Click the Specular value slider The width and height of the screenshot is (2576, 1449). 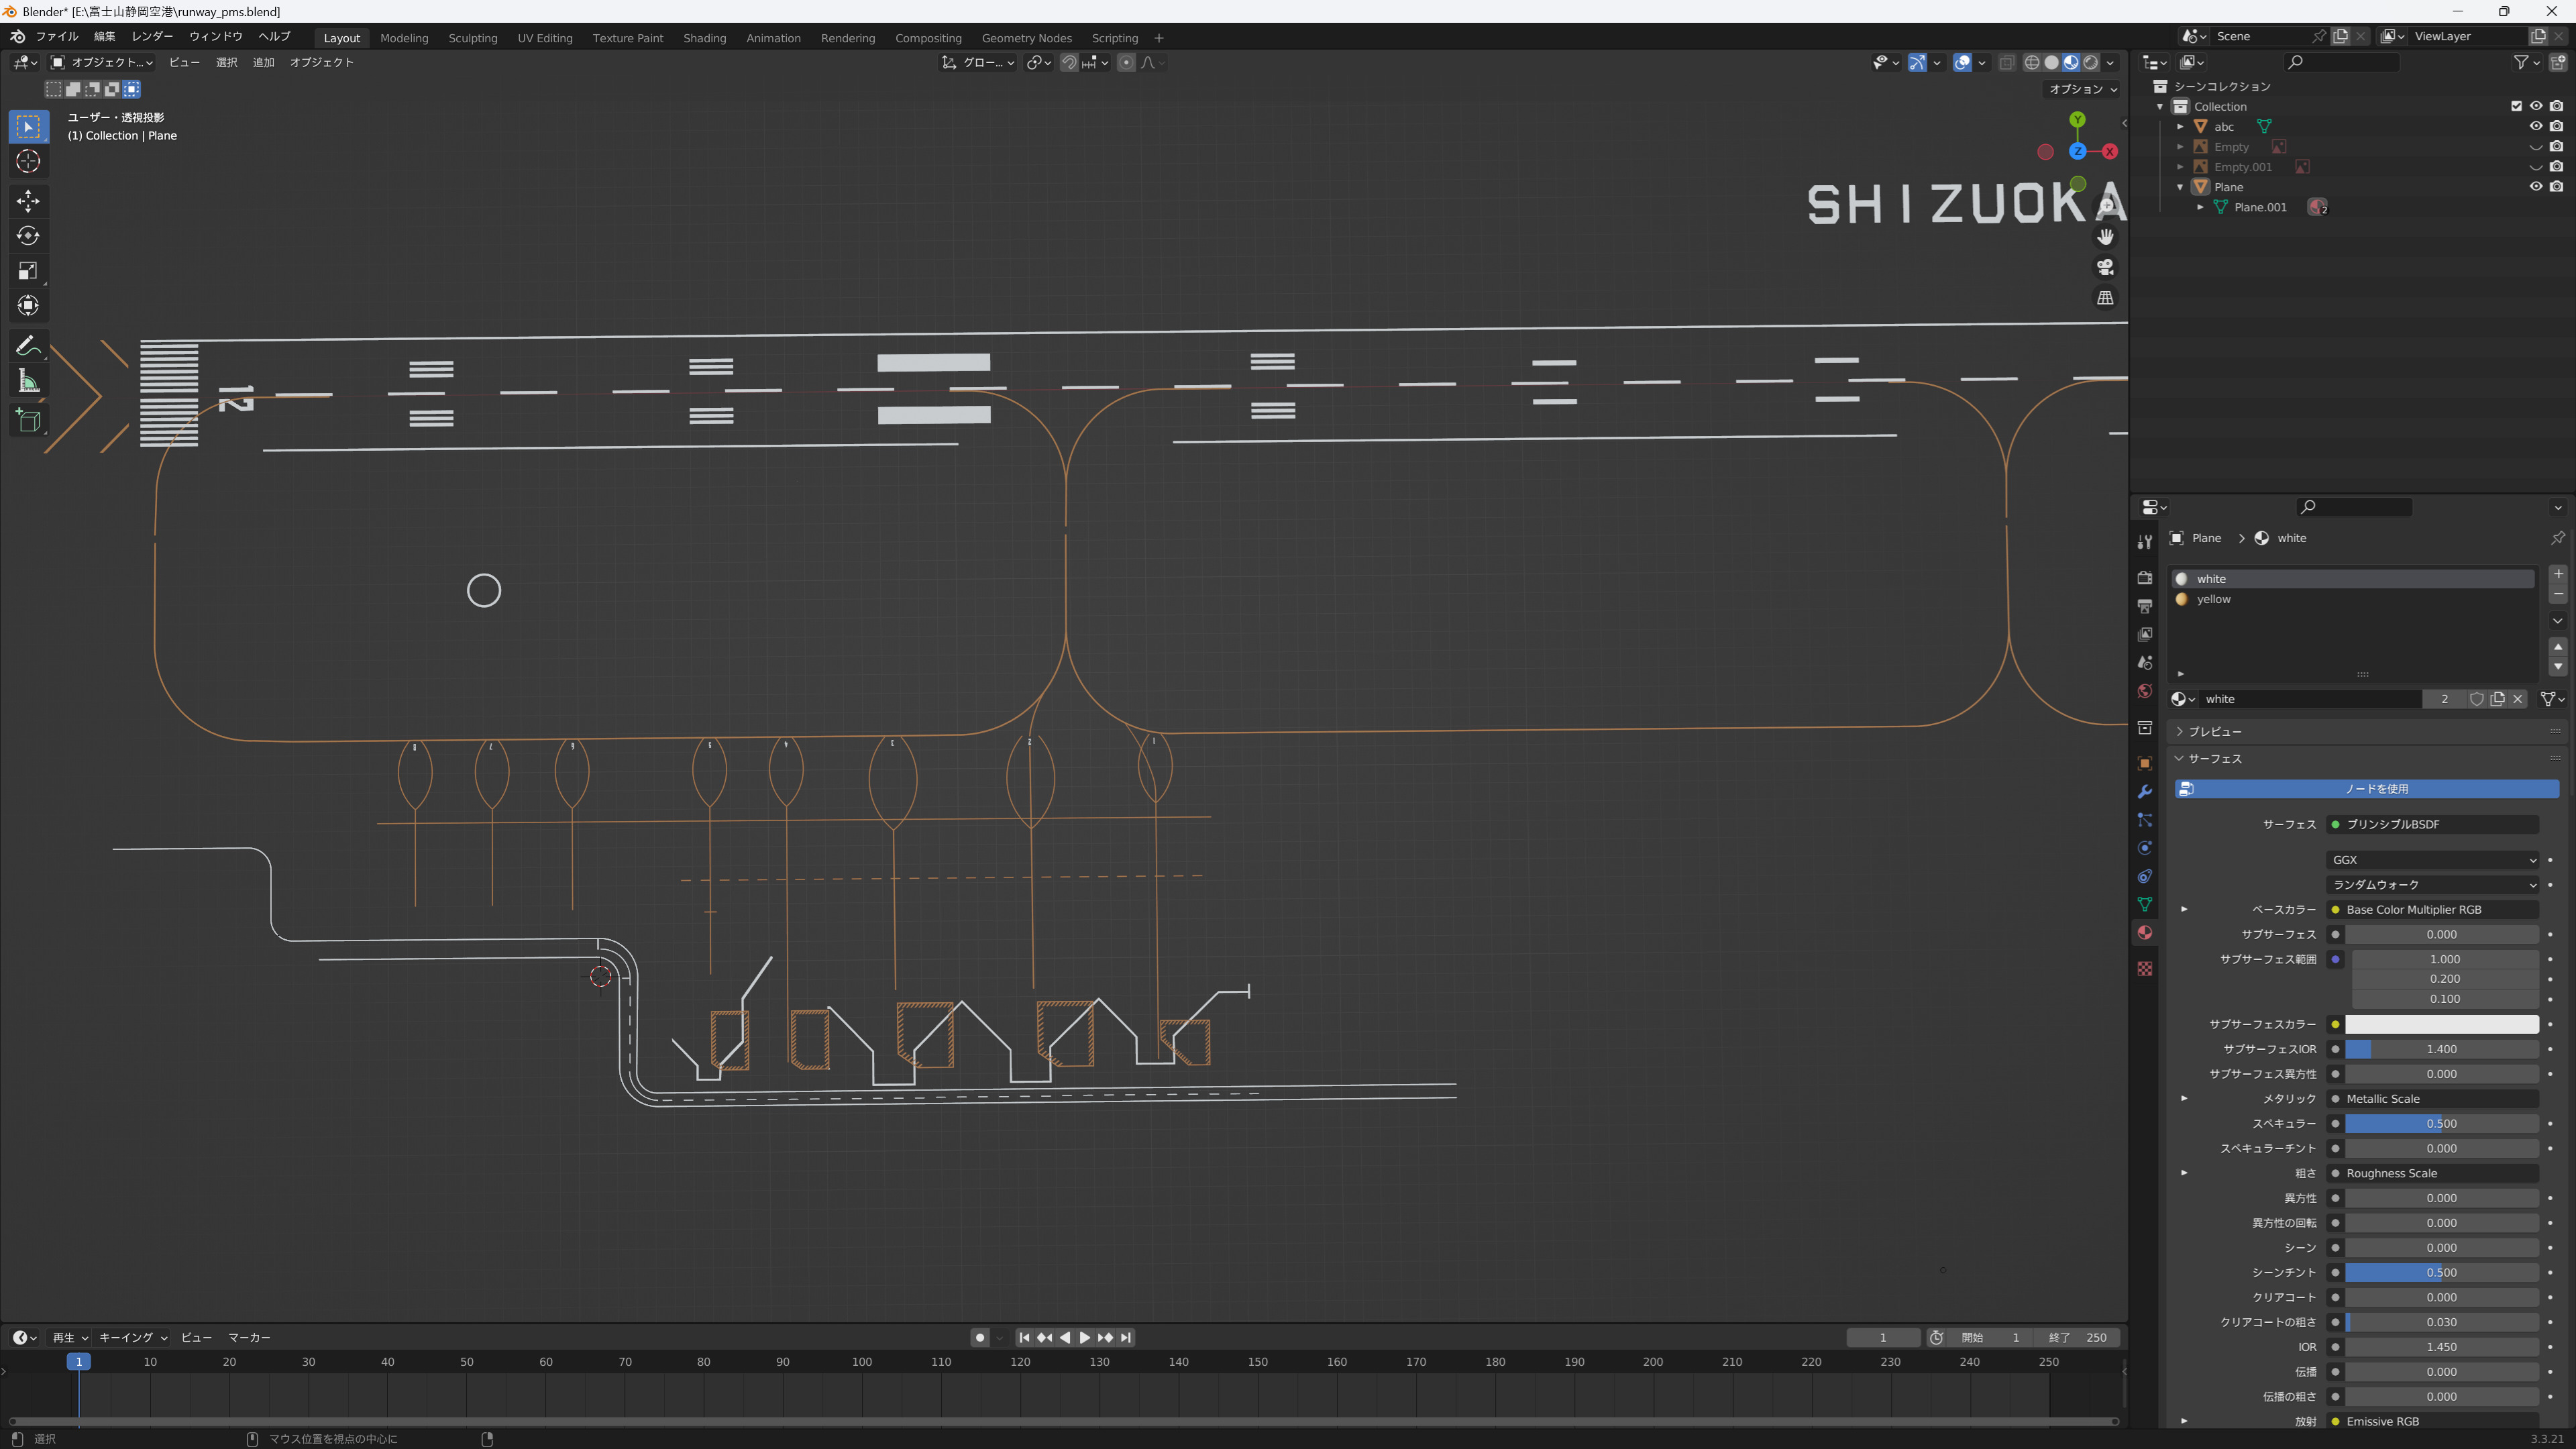(x=2441, y=1124)
